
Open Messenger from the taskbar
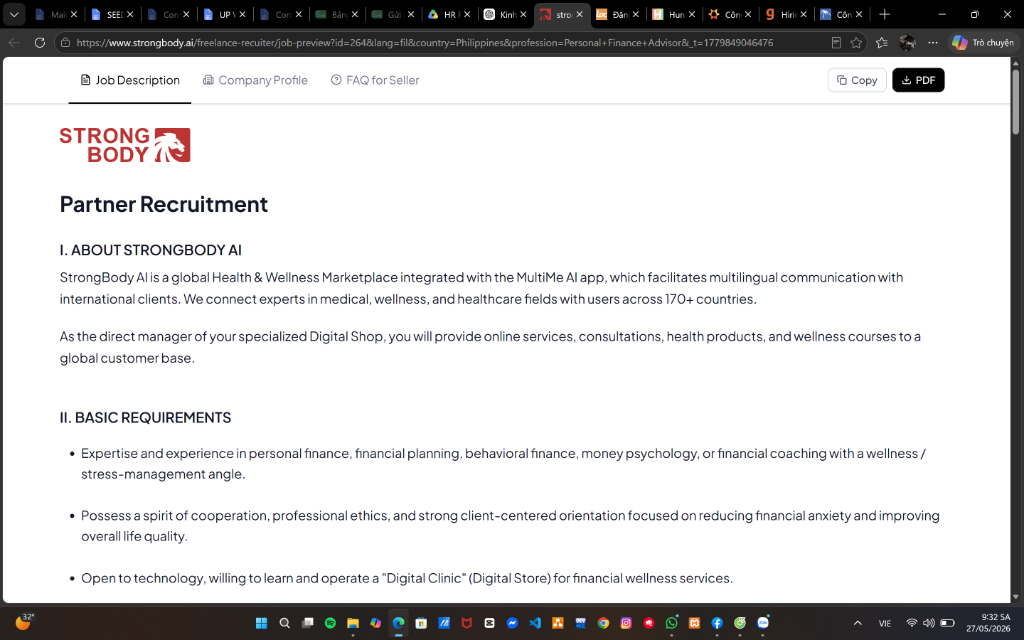click(x=512, y=623)
